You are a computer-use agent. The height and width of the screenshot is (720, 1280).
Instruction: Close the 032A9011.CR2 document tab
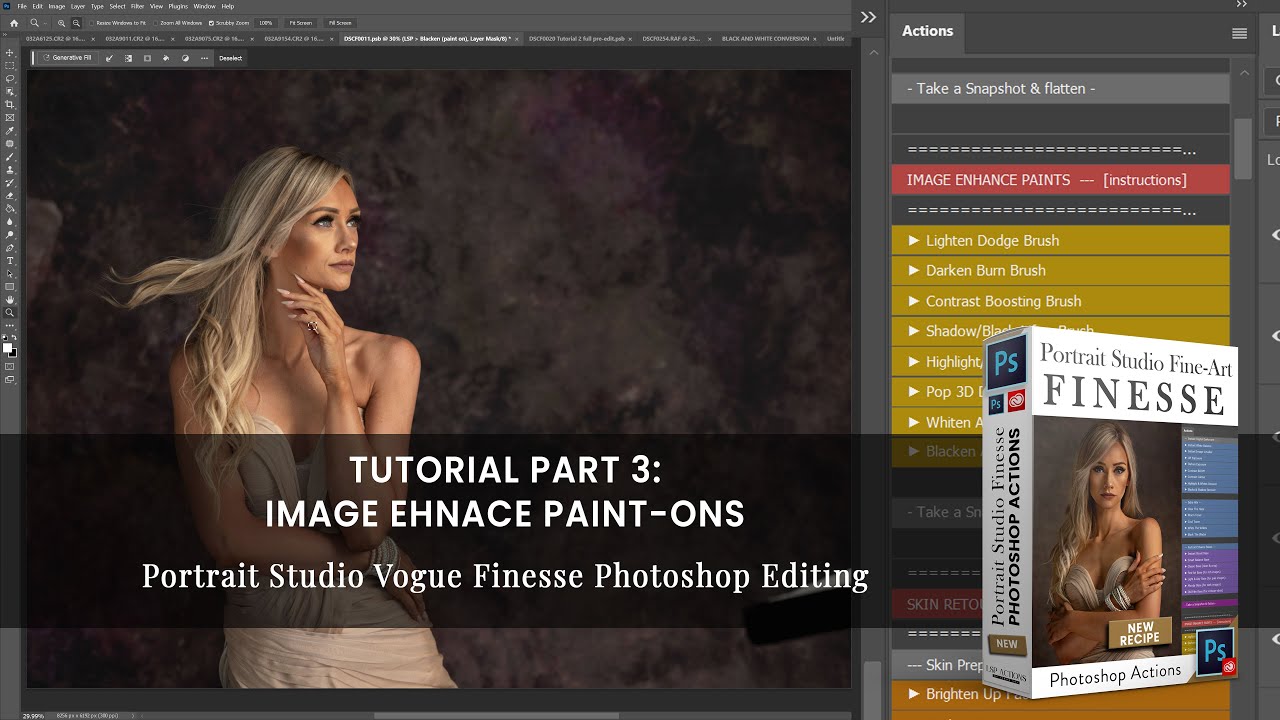click(x=173, y=39)
